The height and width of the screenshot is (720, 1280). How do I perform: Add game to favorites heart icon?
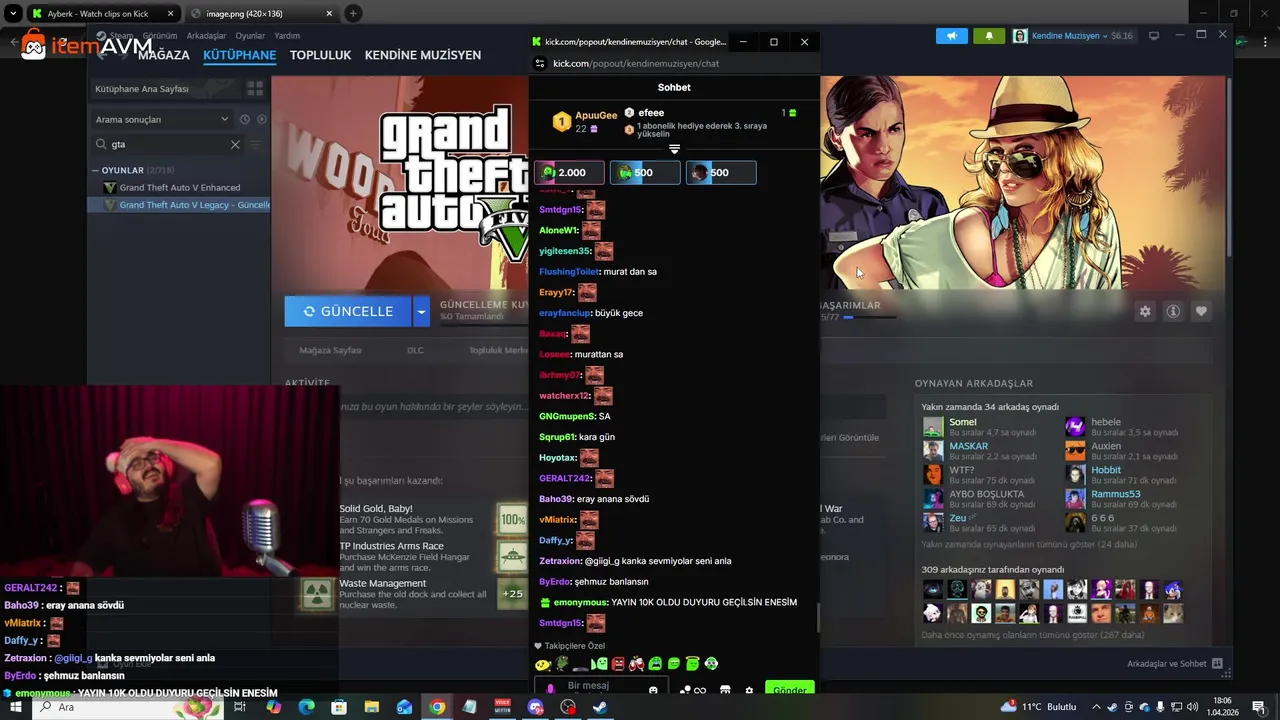pyautogui.click(x=1201, y=311)
